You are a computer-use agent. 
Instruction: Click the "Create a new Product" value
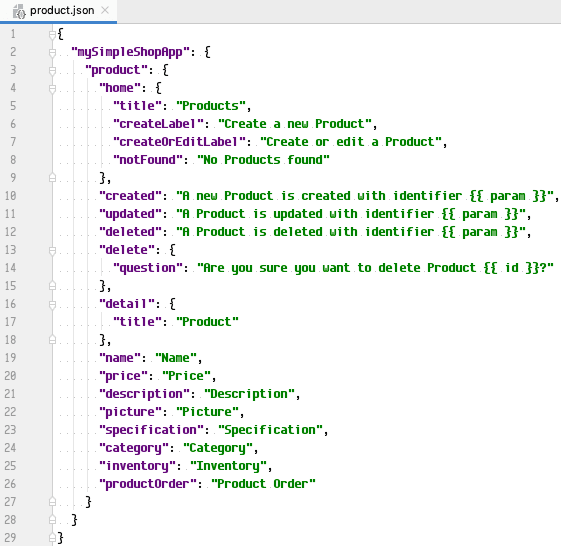click(x=295, y=124)
